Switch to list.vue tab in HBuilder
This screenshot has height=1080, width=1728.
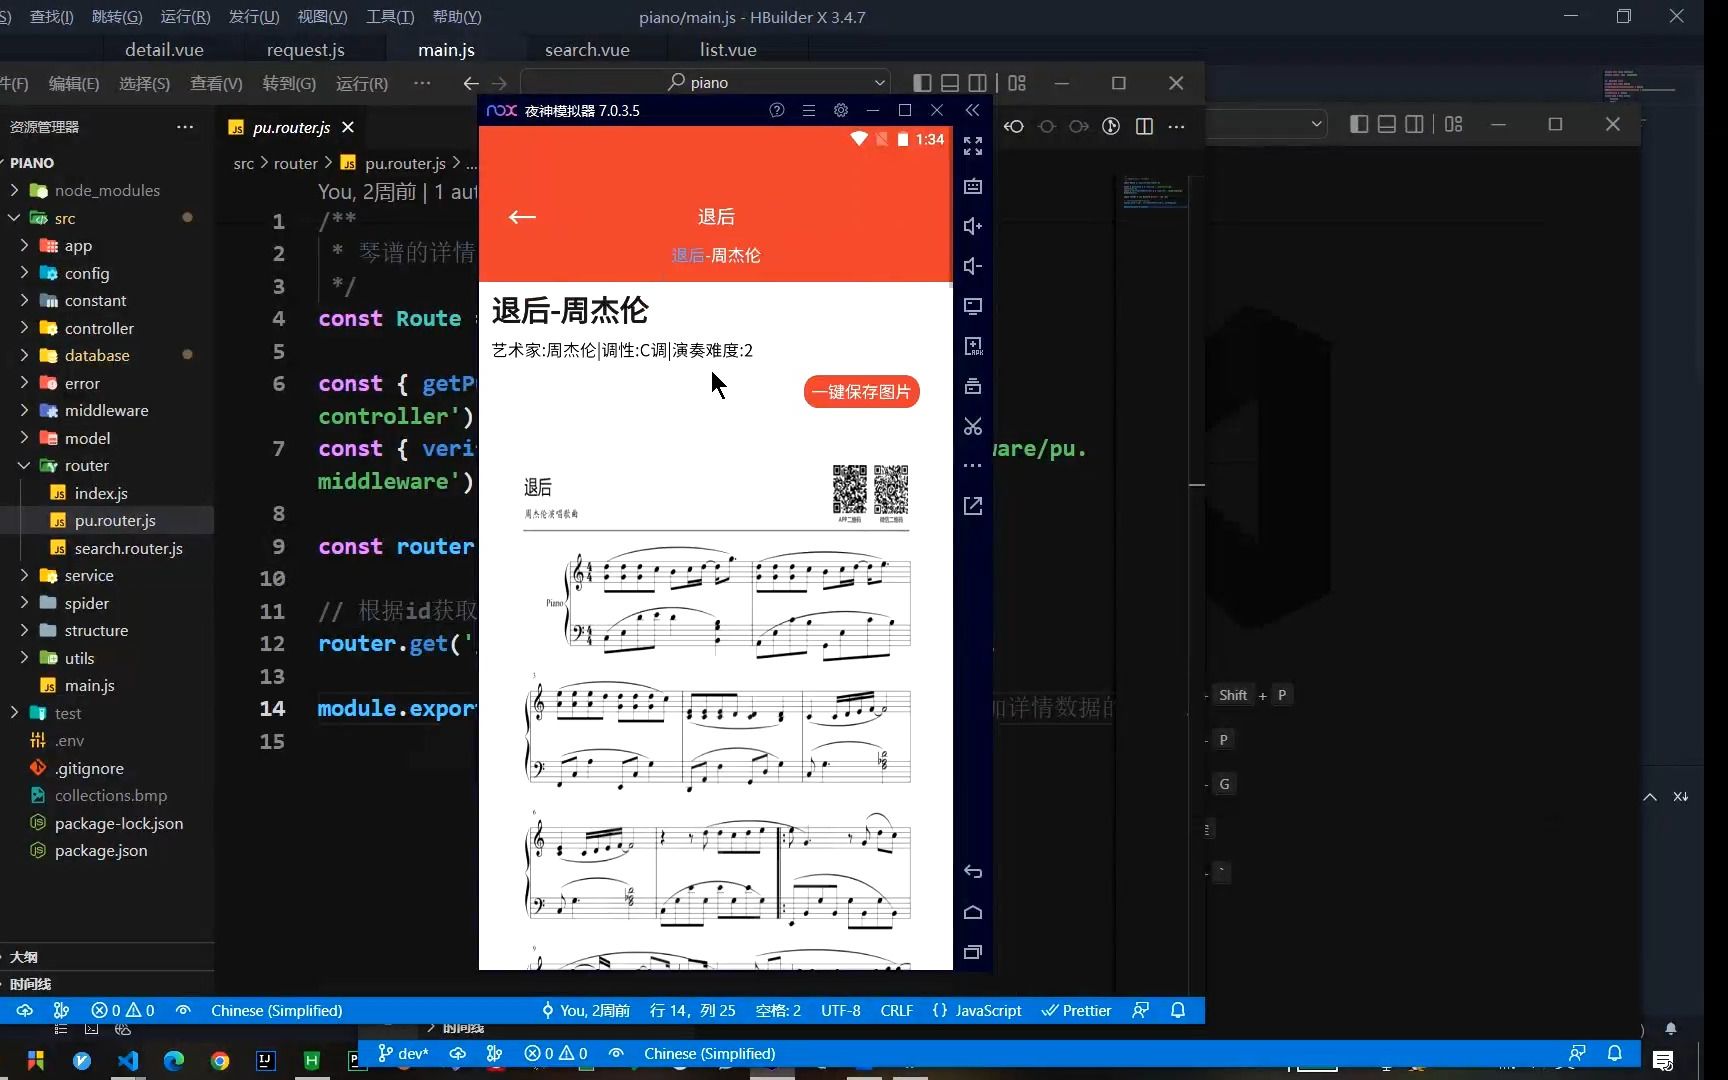[728, 49]
